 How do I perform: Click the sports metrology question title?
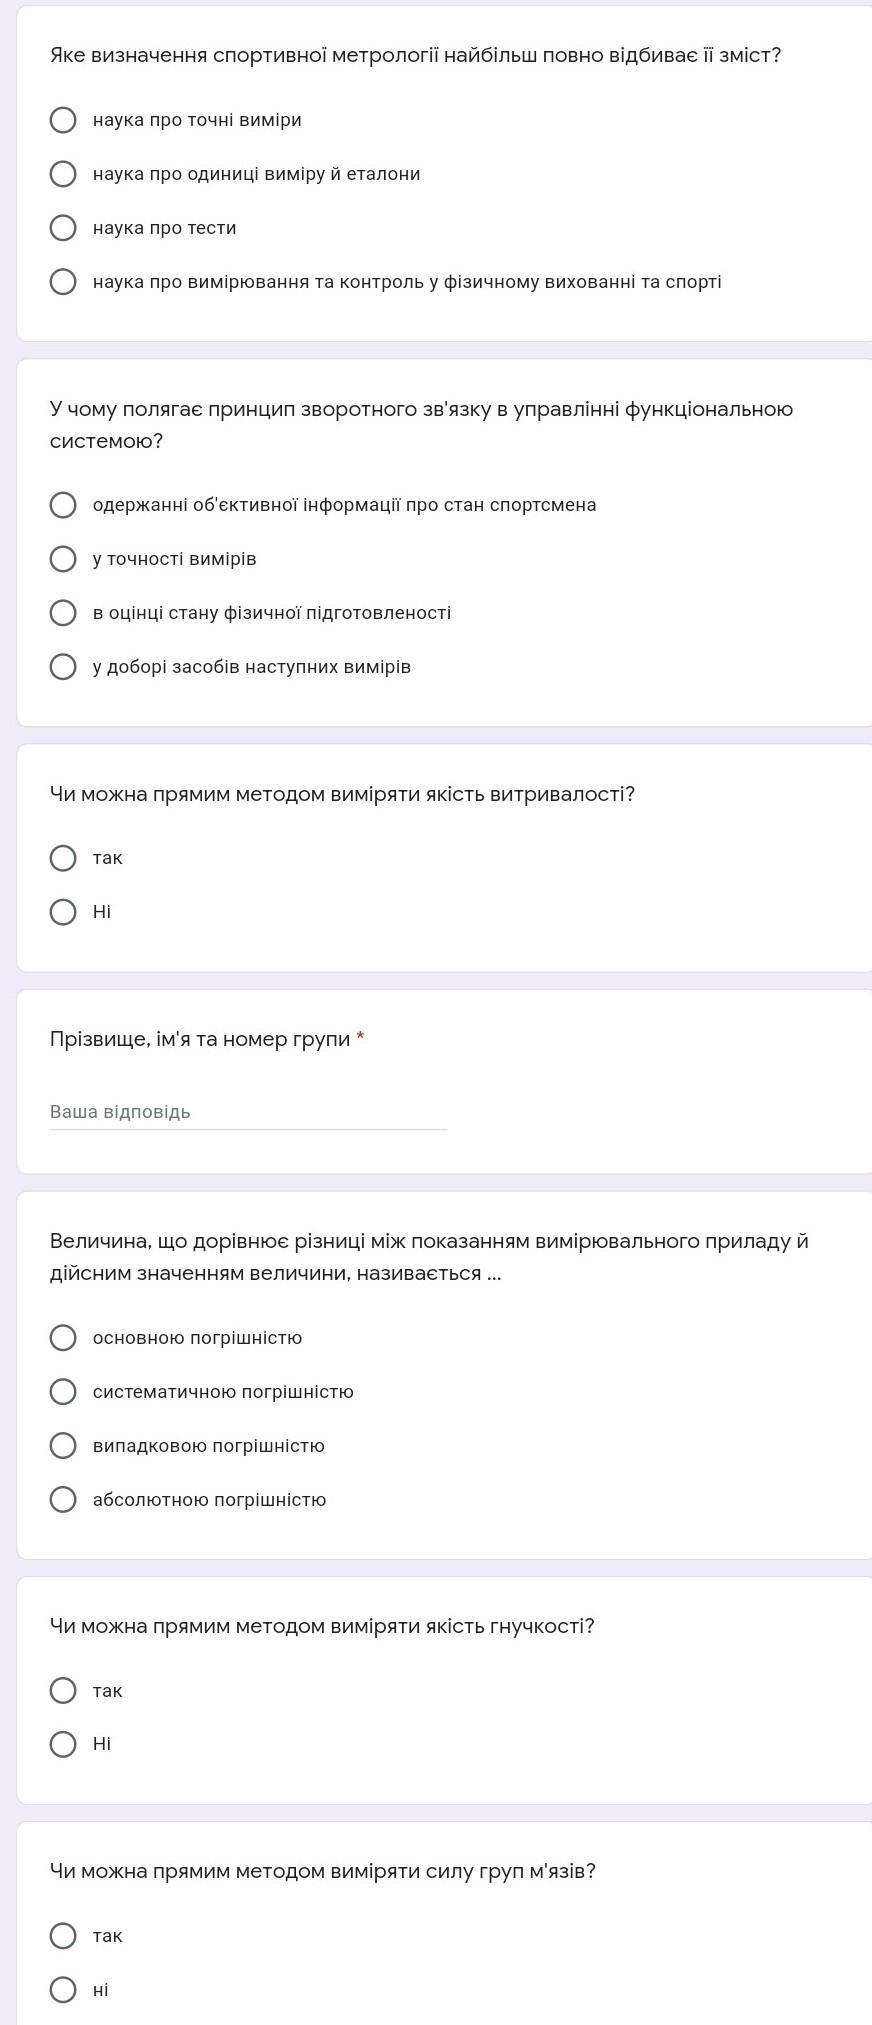[x=415, y=55]
